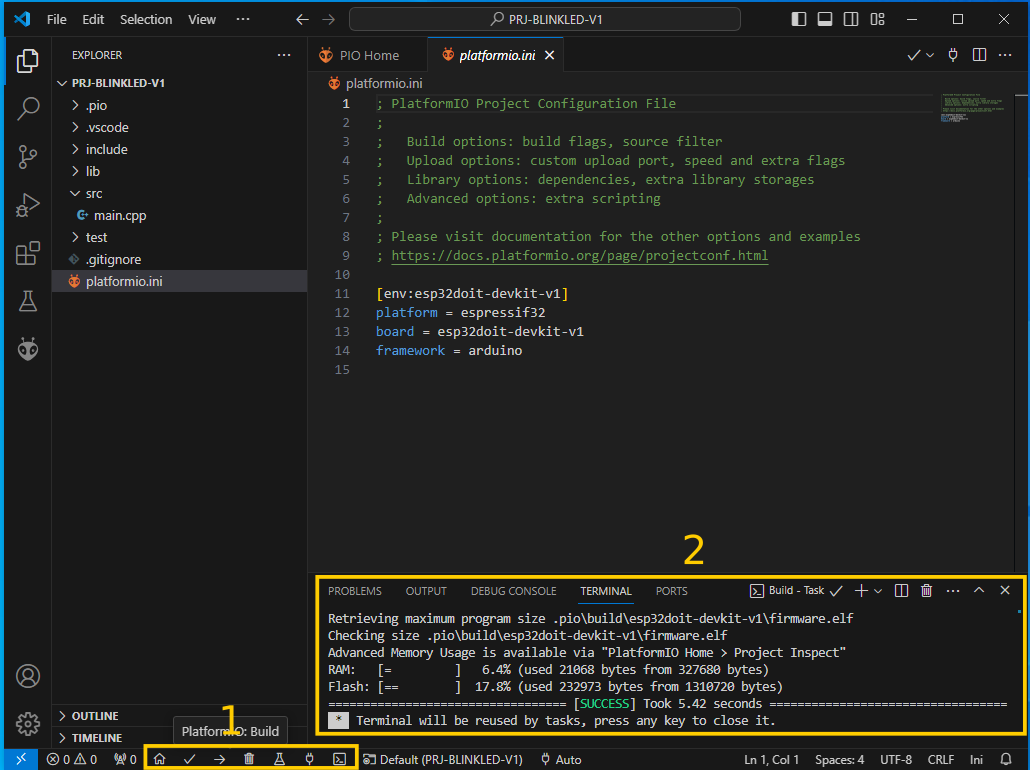Run PlatformIO Test via the status bar flask icon
The height and width of the screenshot is (770, 1030).
[x=279, y=759]
